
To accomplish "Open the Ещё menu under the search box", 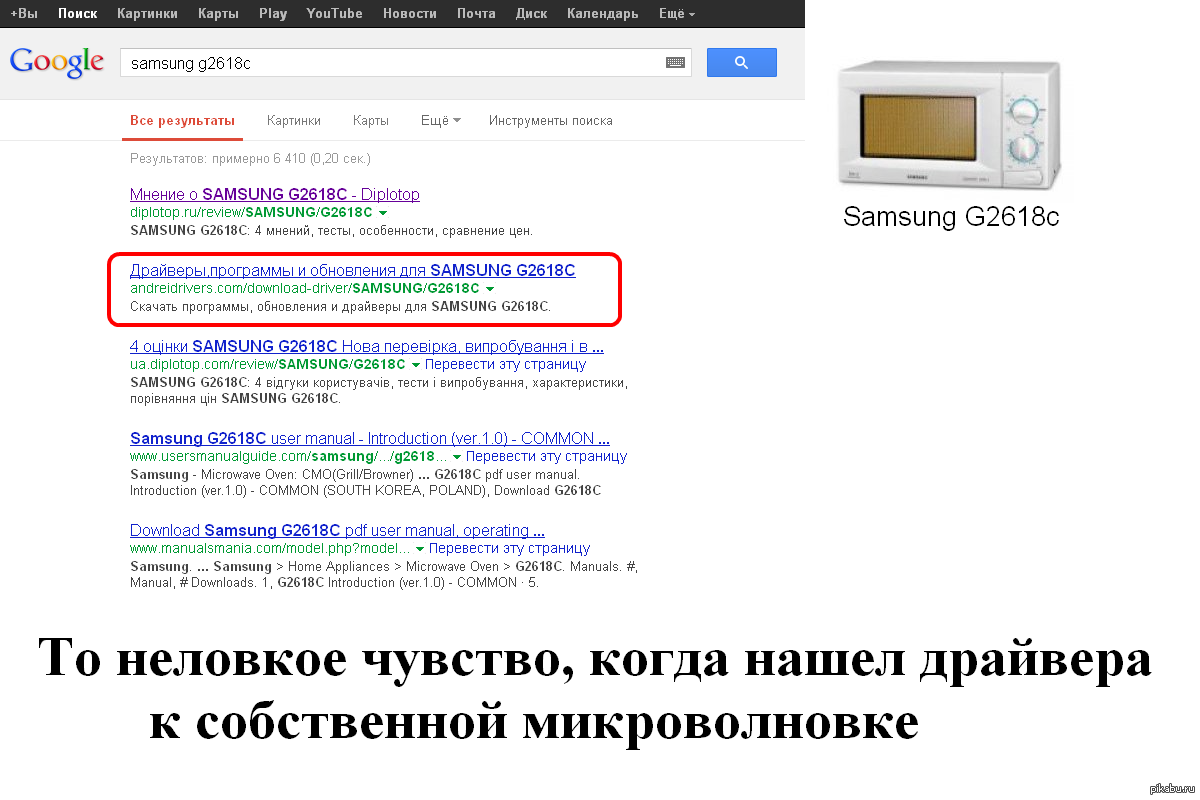I will [x=440, y=120].
